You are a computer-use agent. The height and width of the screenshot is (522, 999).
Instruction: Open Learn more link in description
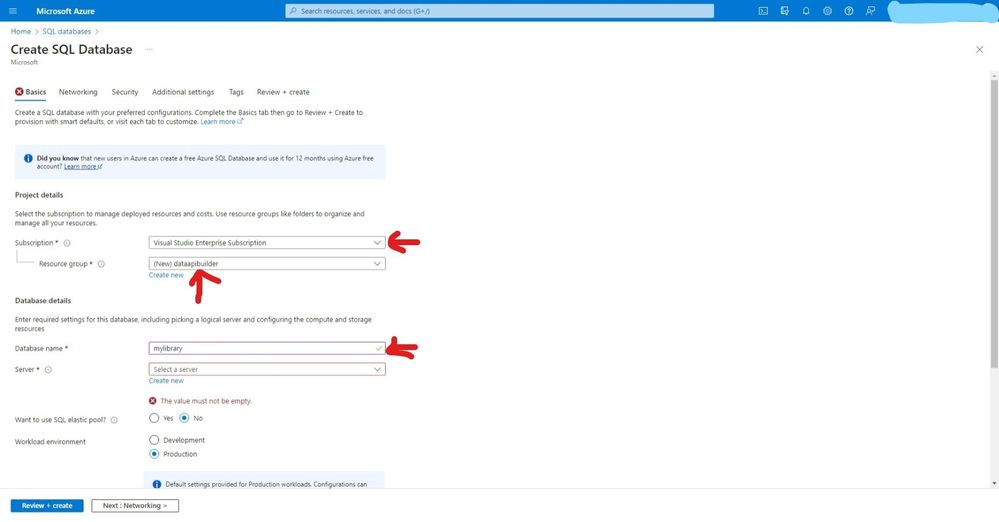click(221, 122)
